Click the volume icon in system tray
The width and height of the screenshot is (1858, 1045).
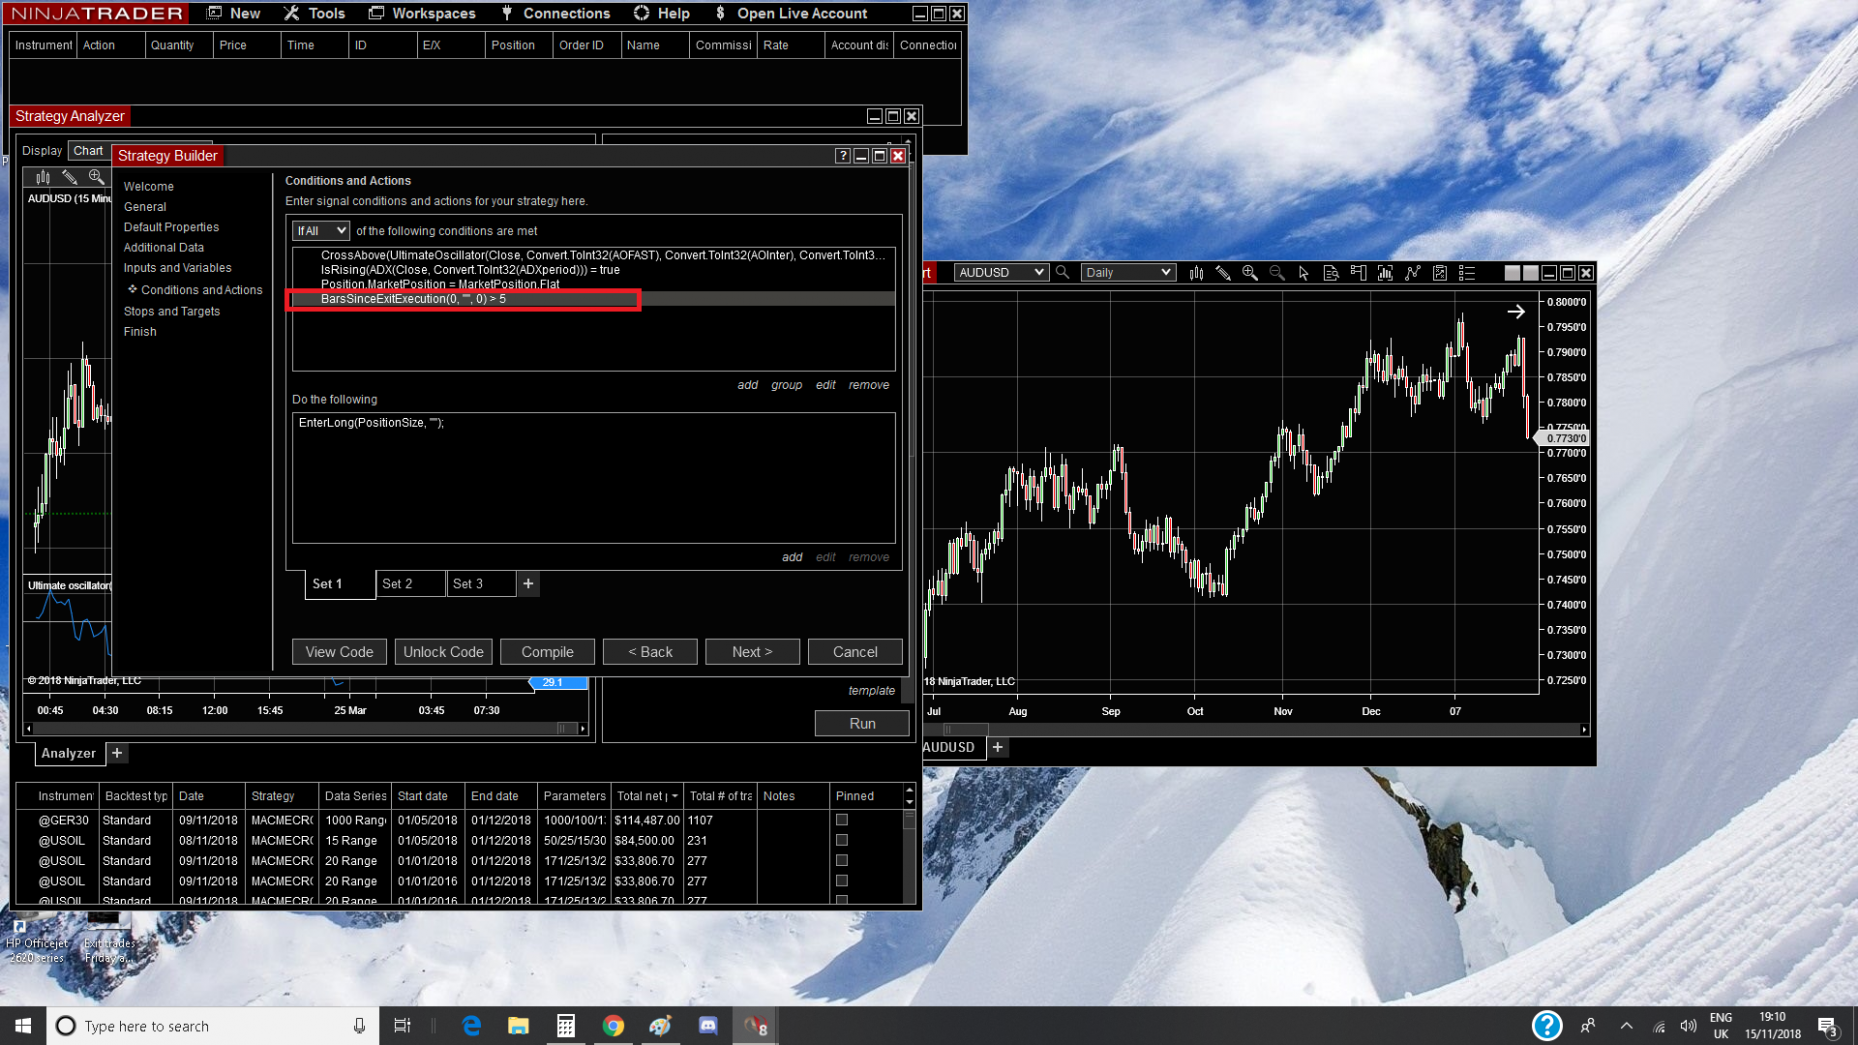pos(1689,1026)
